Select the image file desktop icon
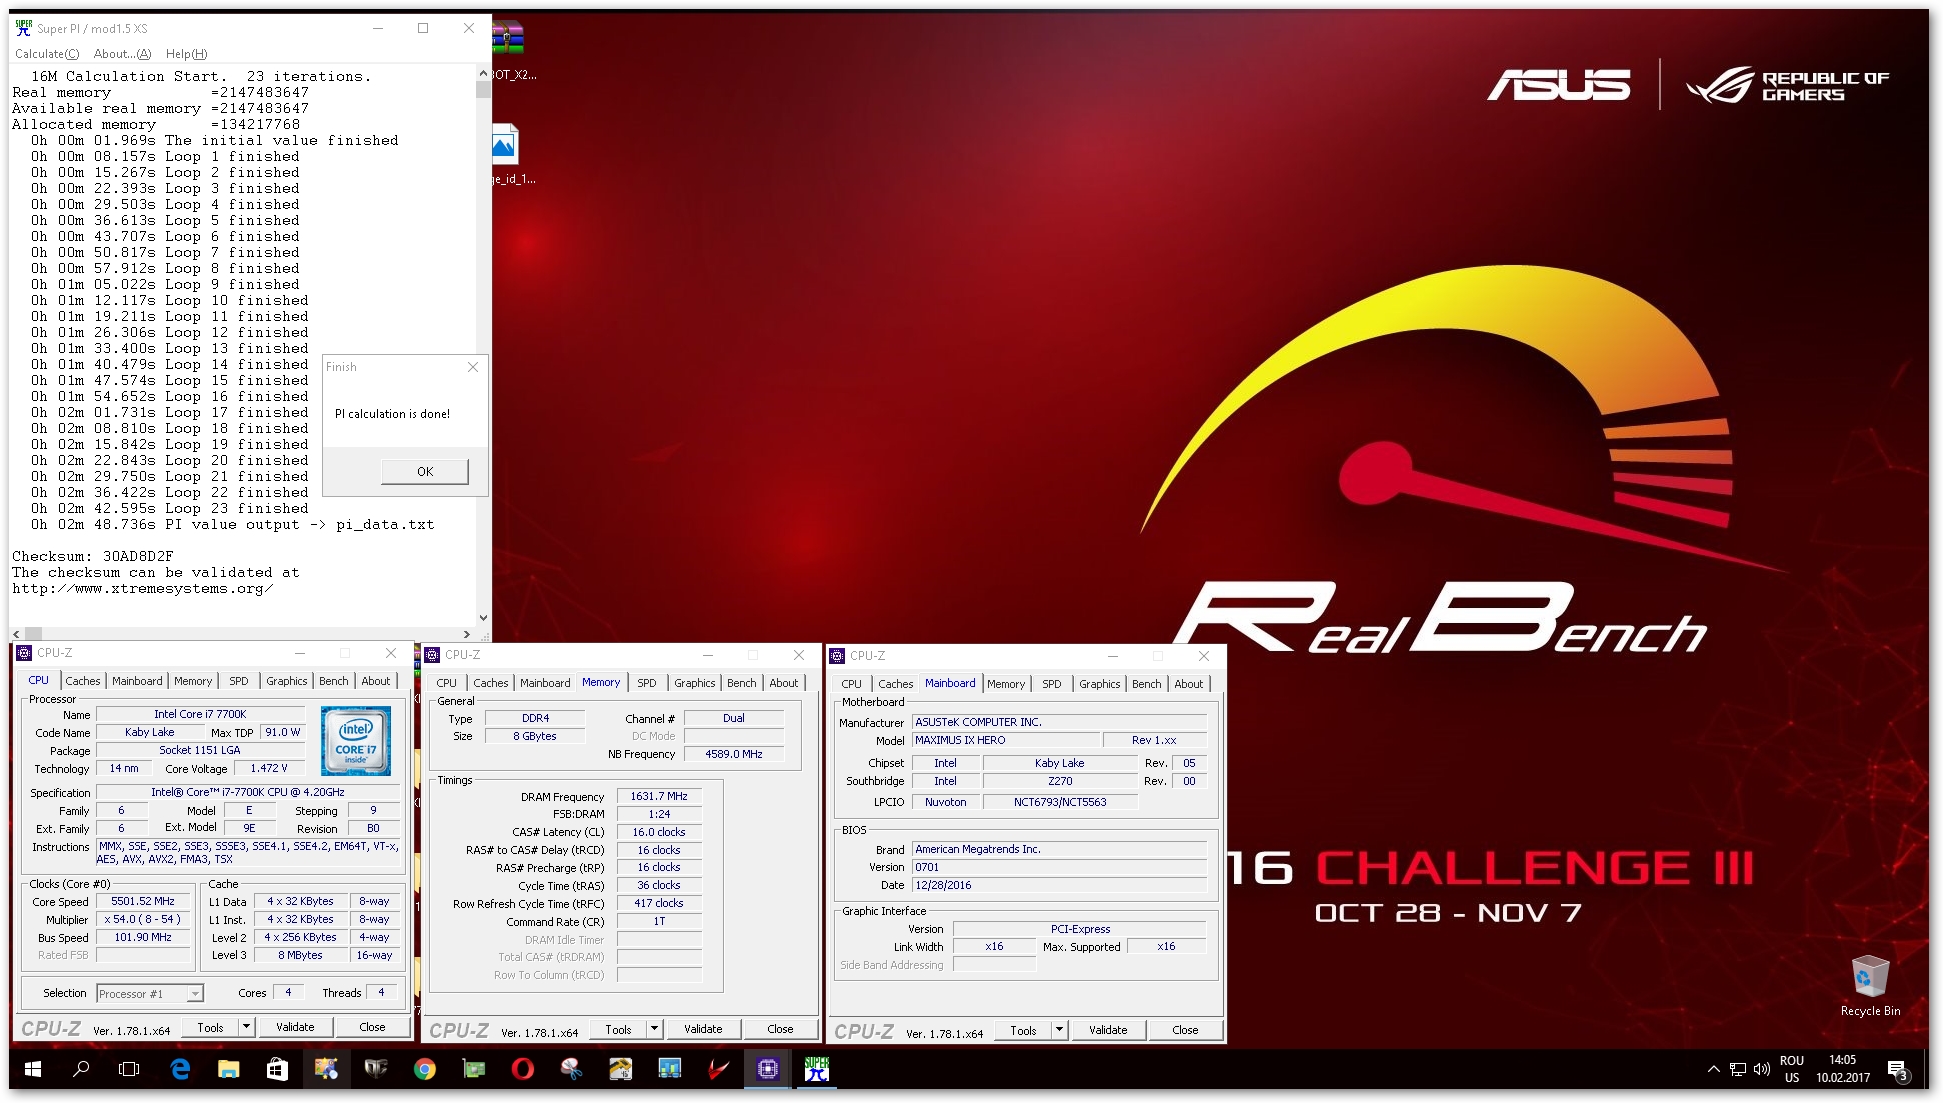This screenshot has width=1943, height=1103. pos(508,153)
